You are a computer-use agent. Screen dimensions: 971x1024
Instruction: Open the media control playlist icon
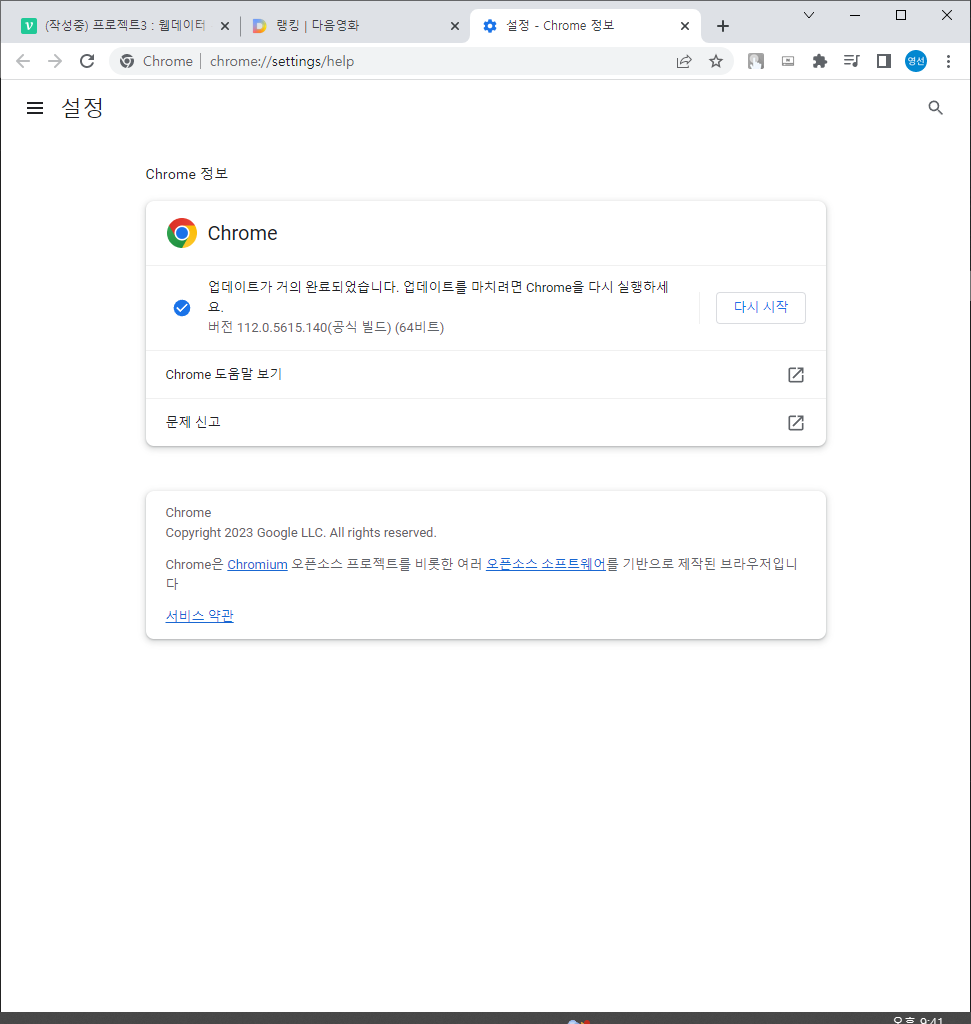(852, 61)
